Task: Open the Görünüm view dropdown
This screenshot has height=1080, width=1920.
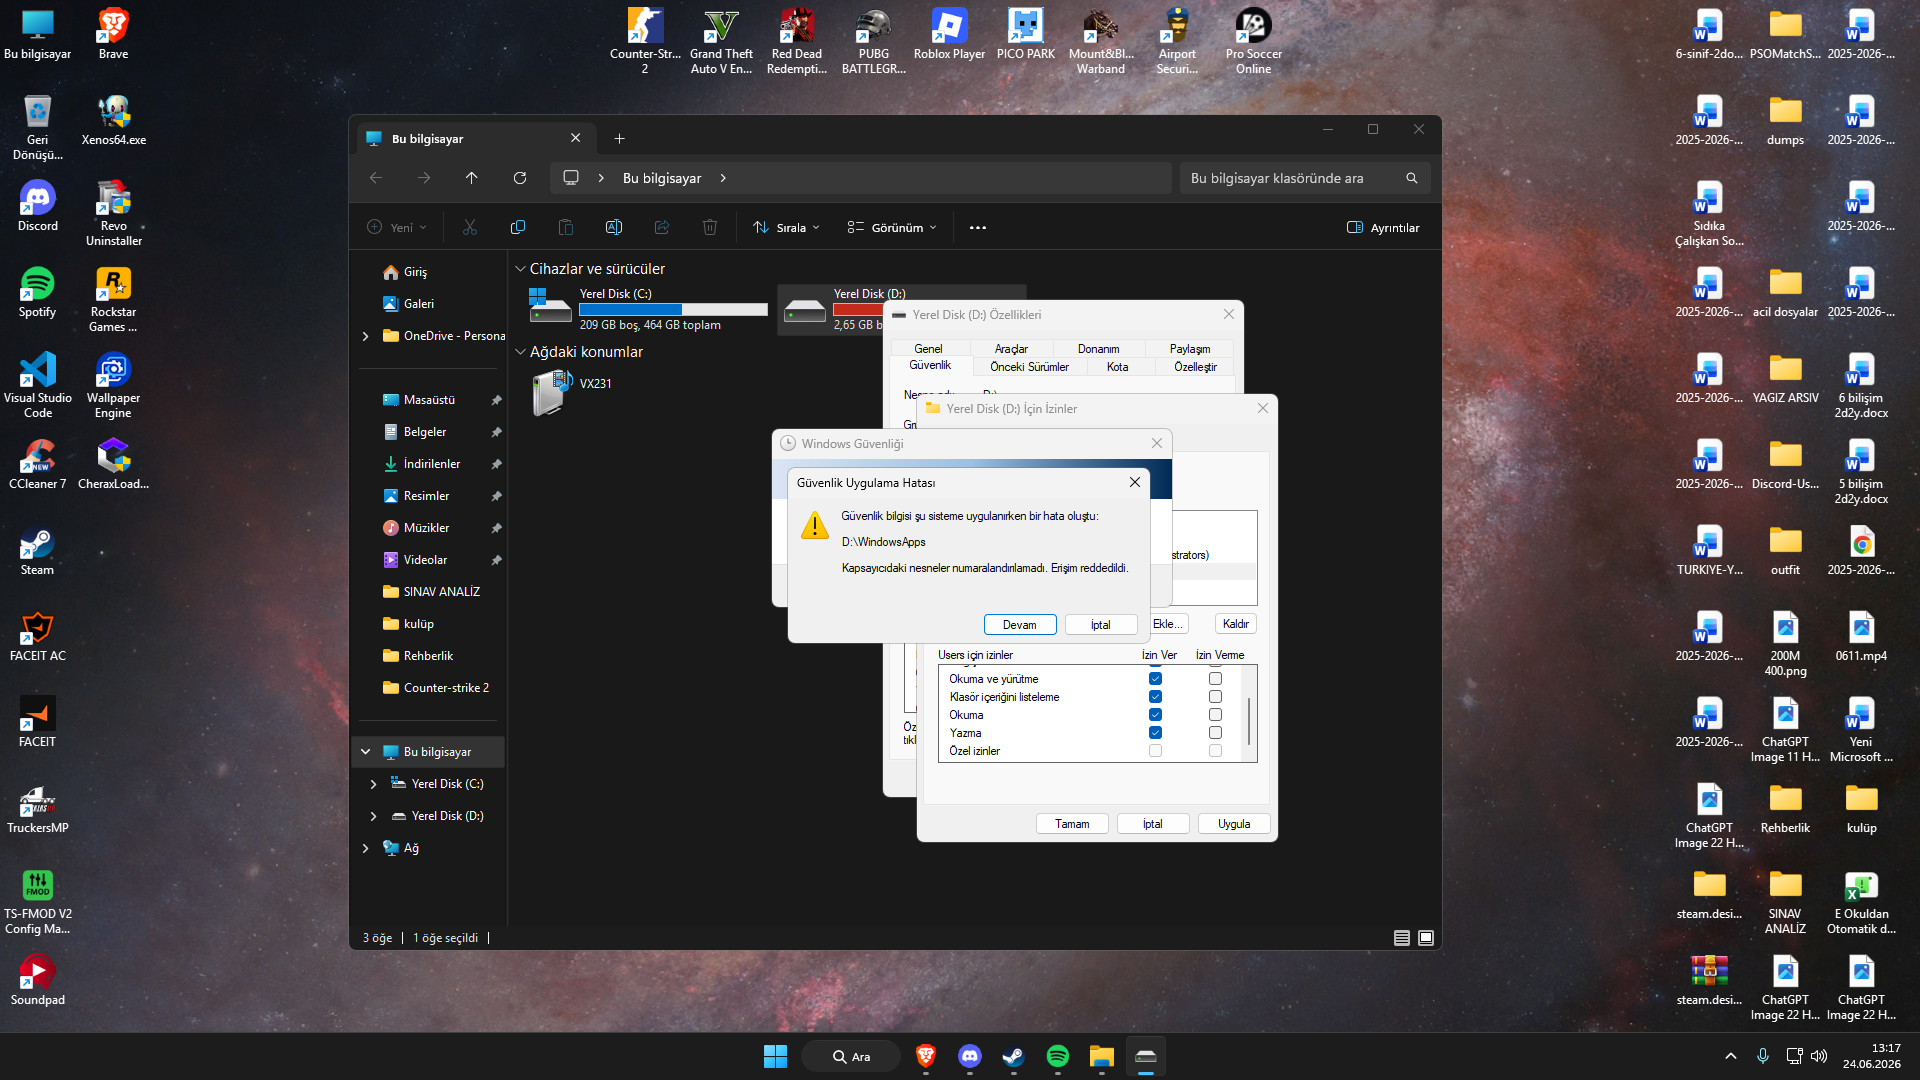Action: tap(892, 228)
